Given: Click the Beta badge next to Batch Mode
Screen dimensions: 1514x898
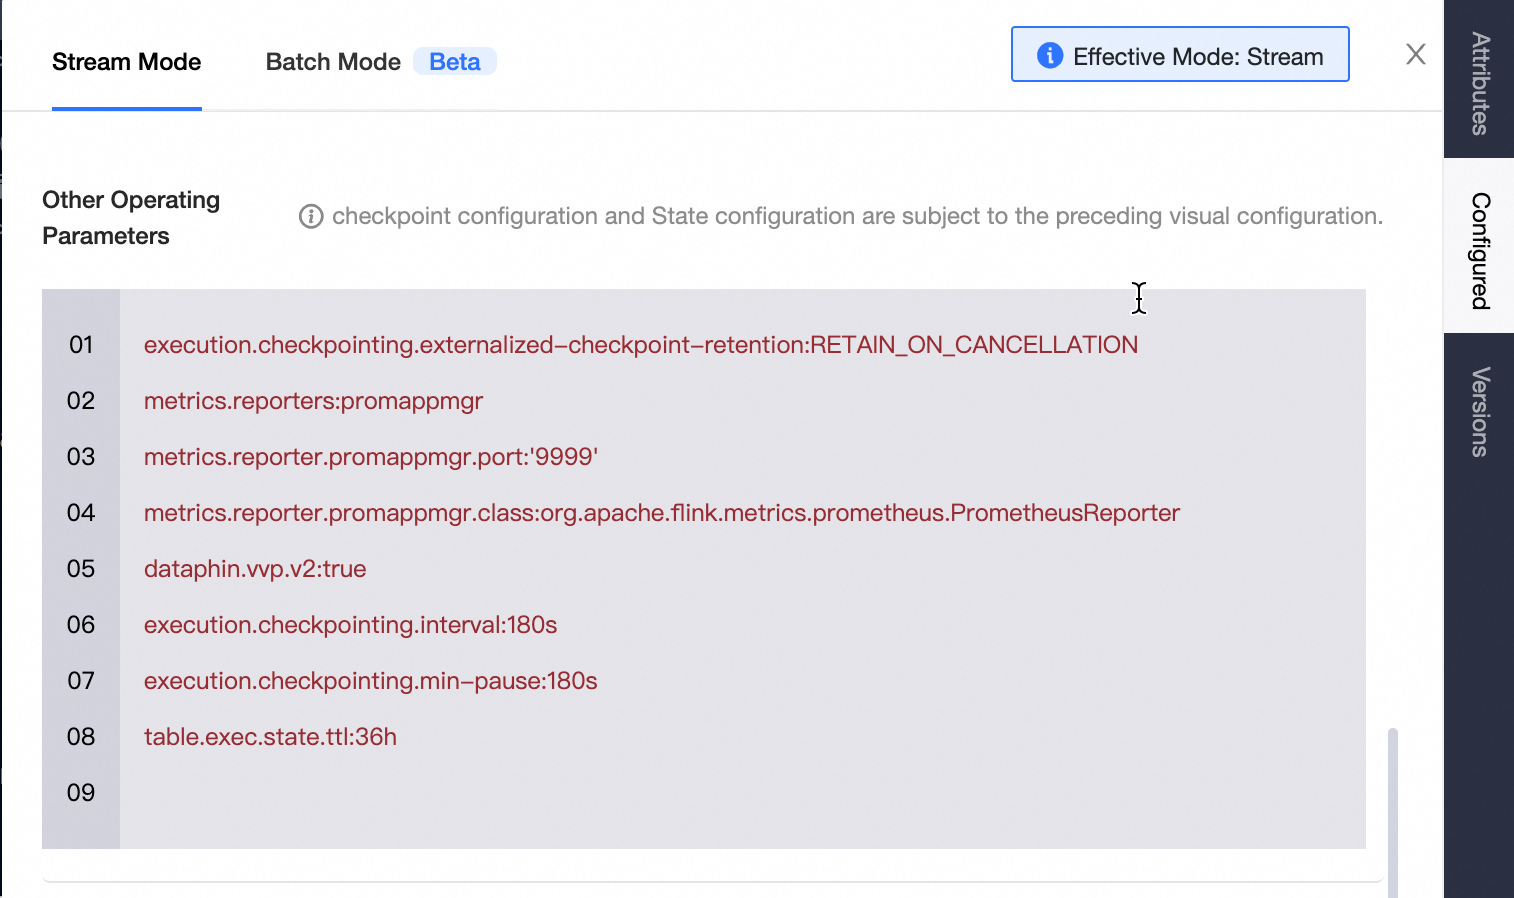Looking at the screenshot, I should 455,62.
